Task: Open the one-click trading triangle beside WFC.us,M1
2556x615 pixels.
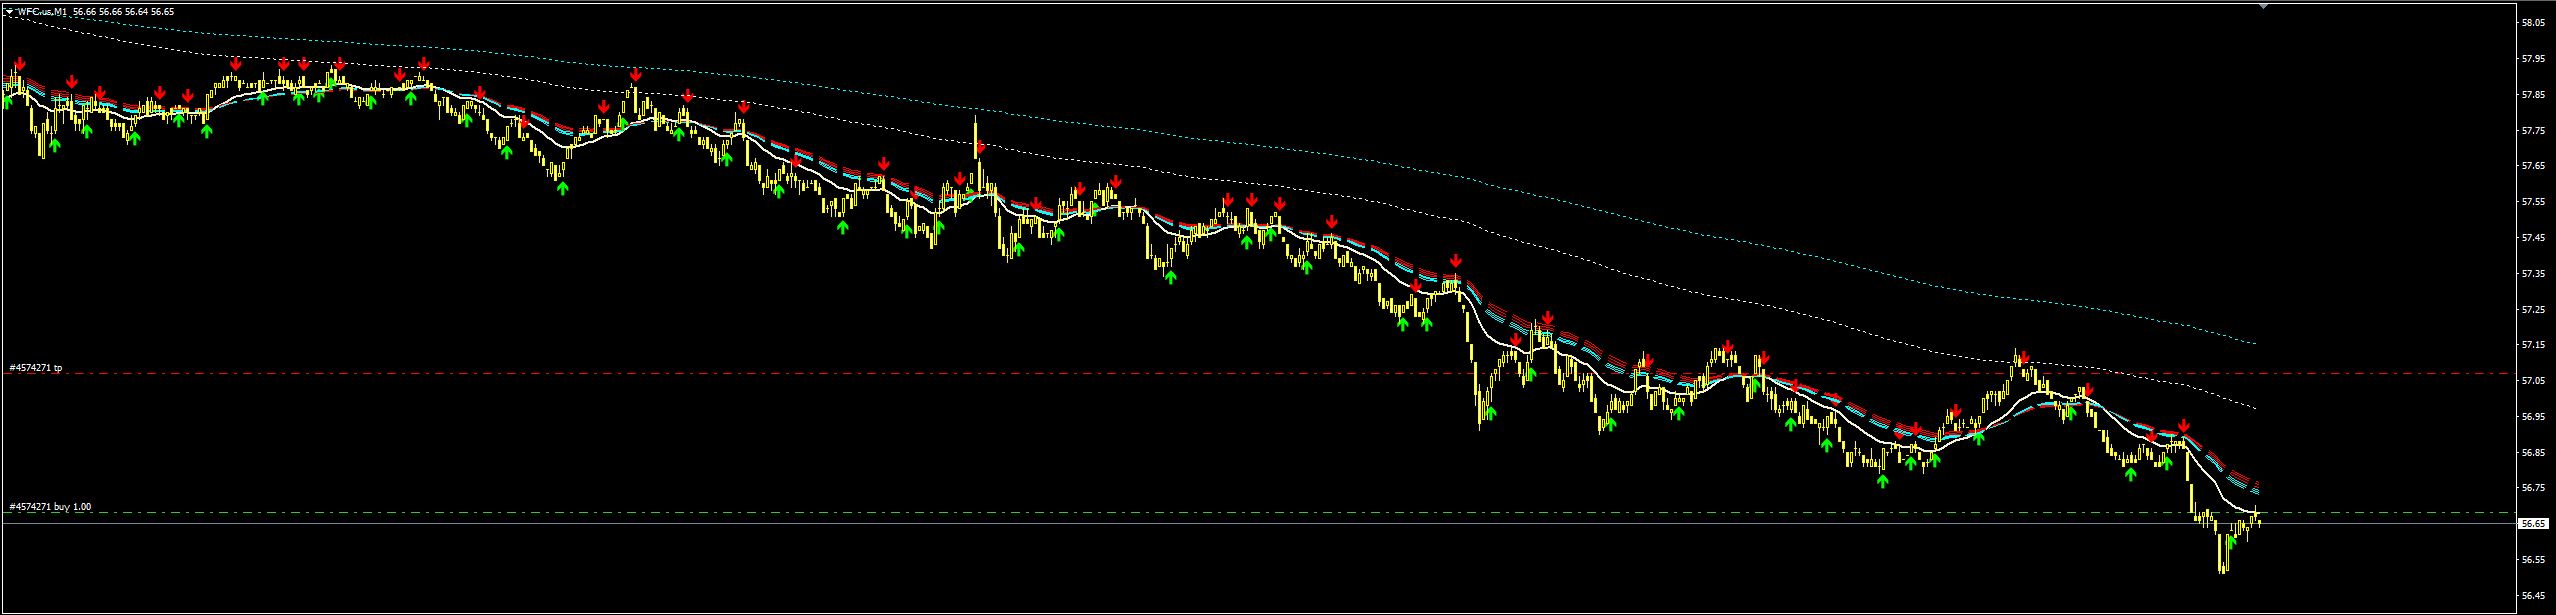Action: click(9, 11)
